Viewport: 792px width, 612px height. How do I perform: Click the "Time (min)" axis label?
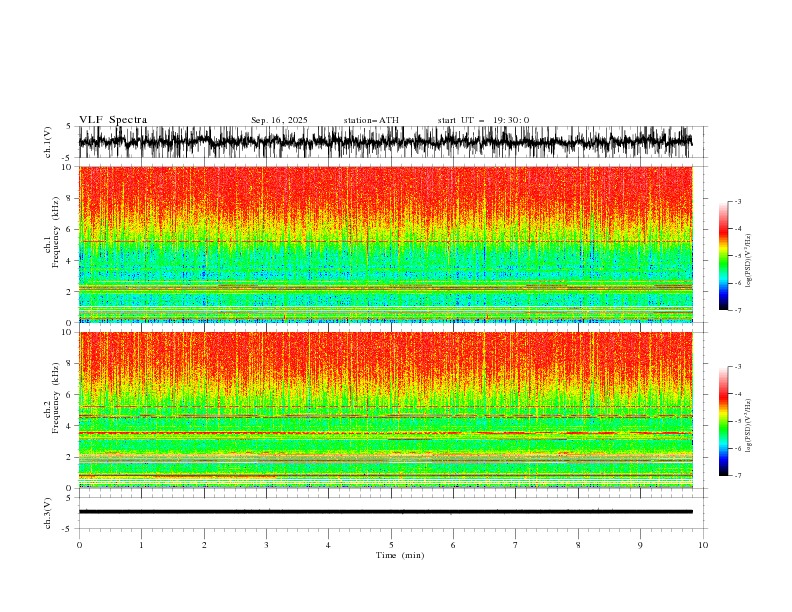pyautogui.click(x=400, y=555)
